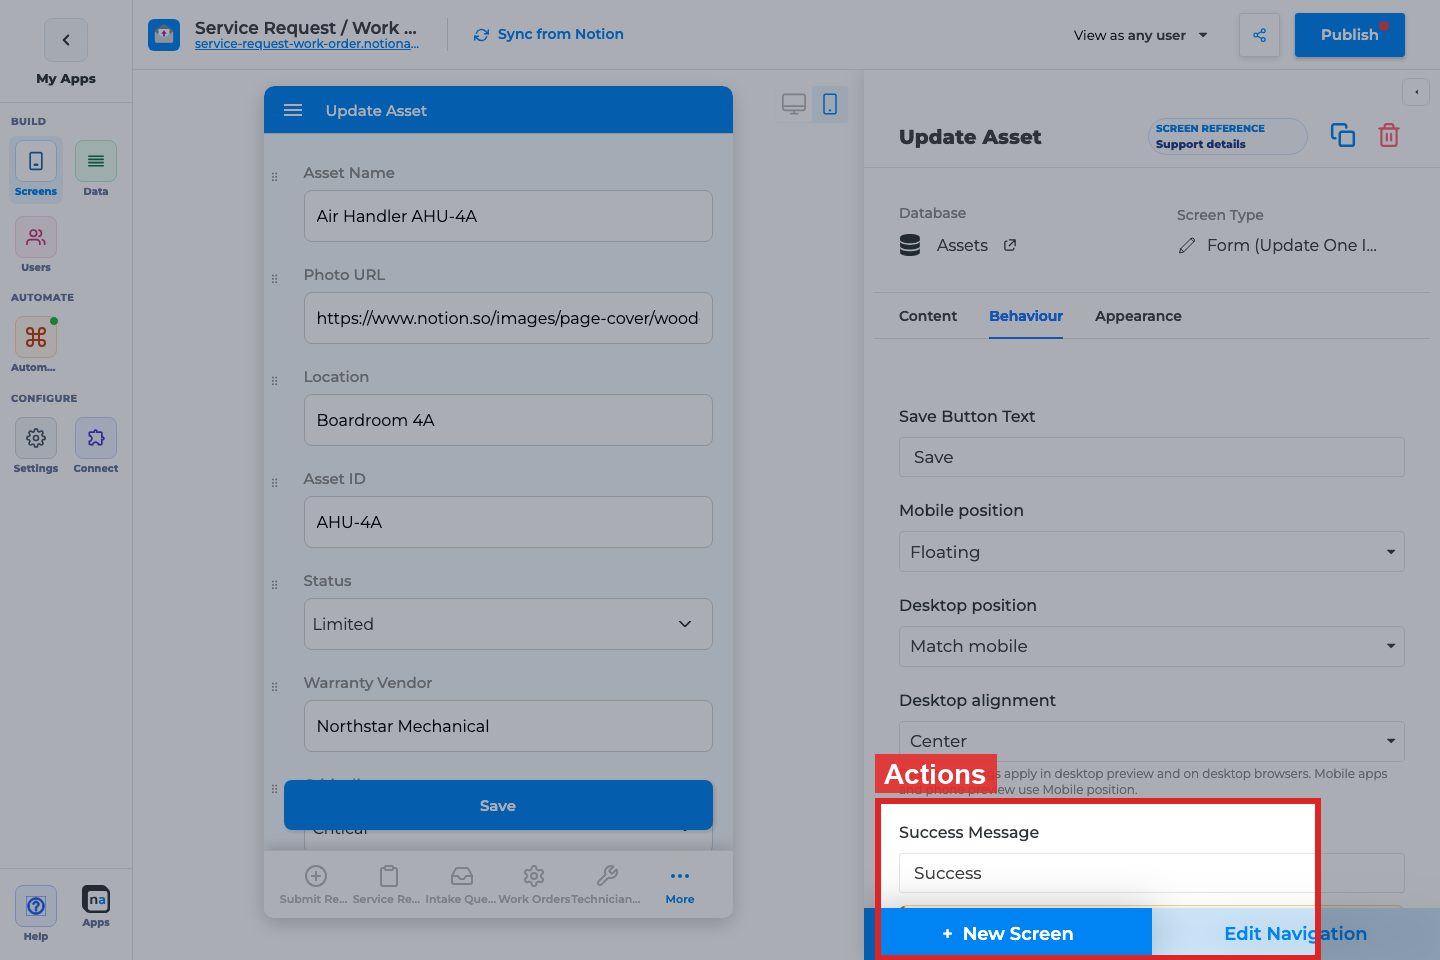The width and height of the screenshot is (1440, 960).
Task: Expand the Status dropdown showing Limited
Action: 508,624
